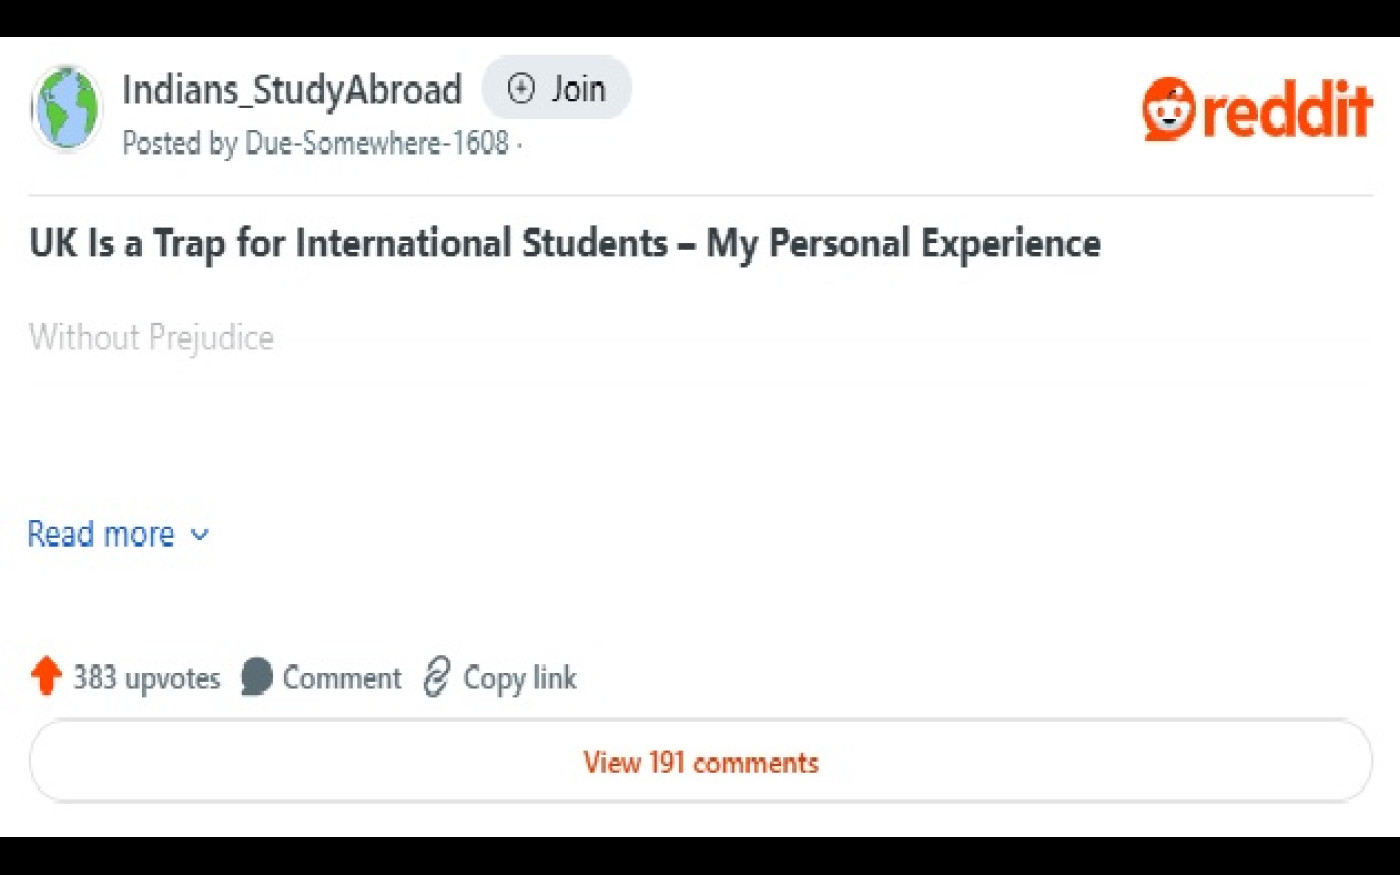
Task: Click the Without Prejudice preview text
Action: (151, 337)
